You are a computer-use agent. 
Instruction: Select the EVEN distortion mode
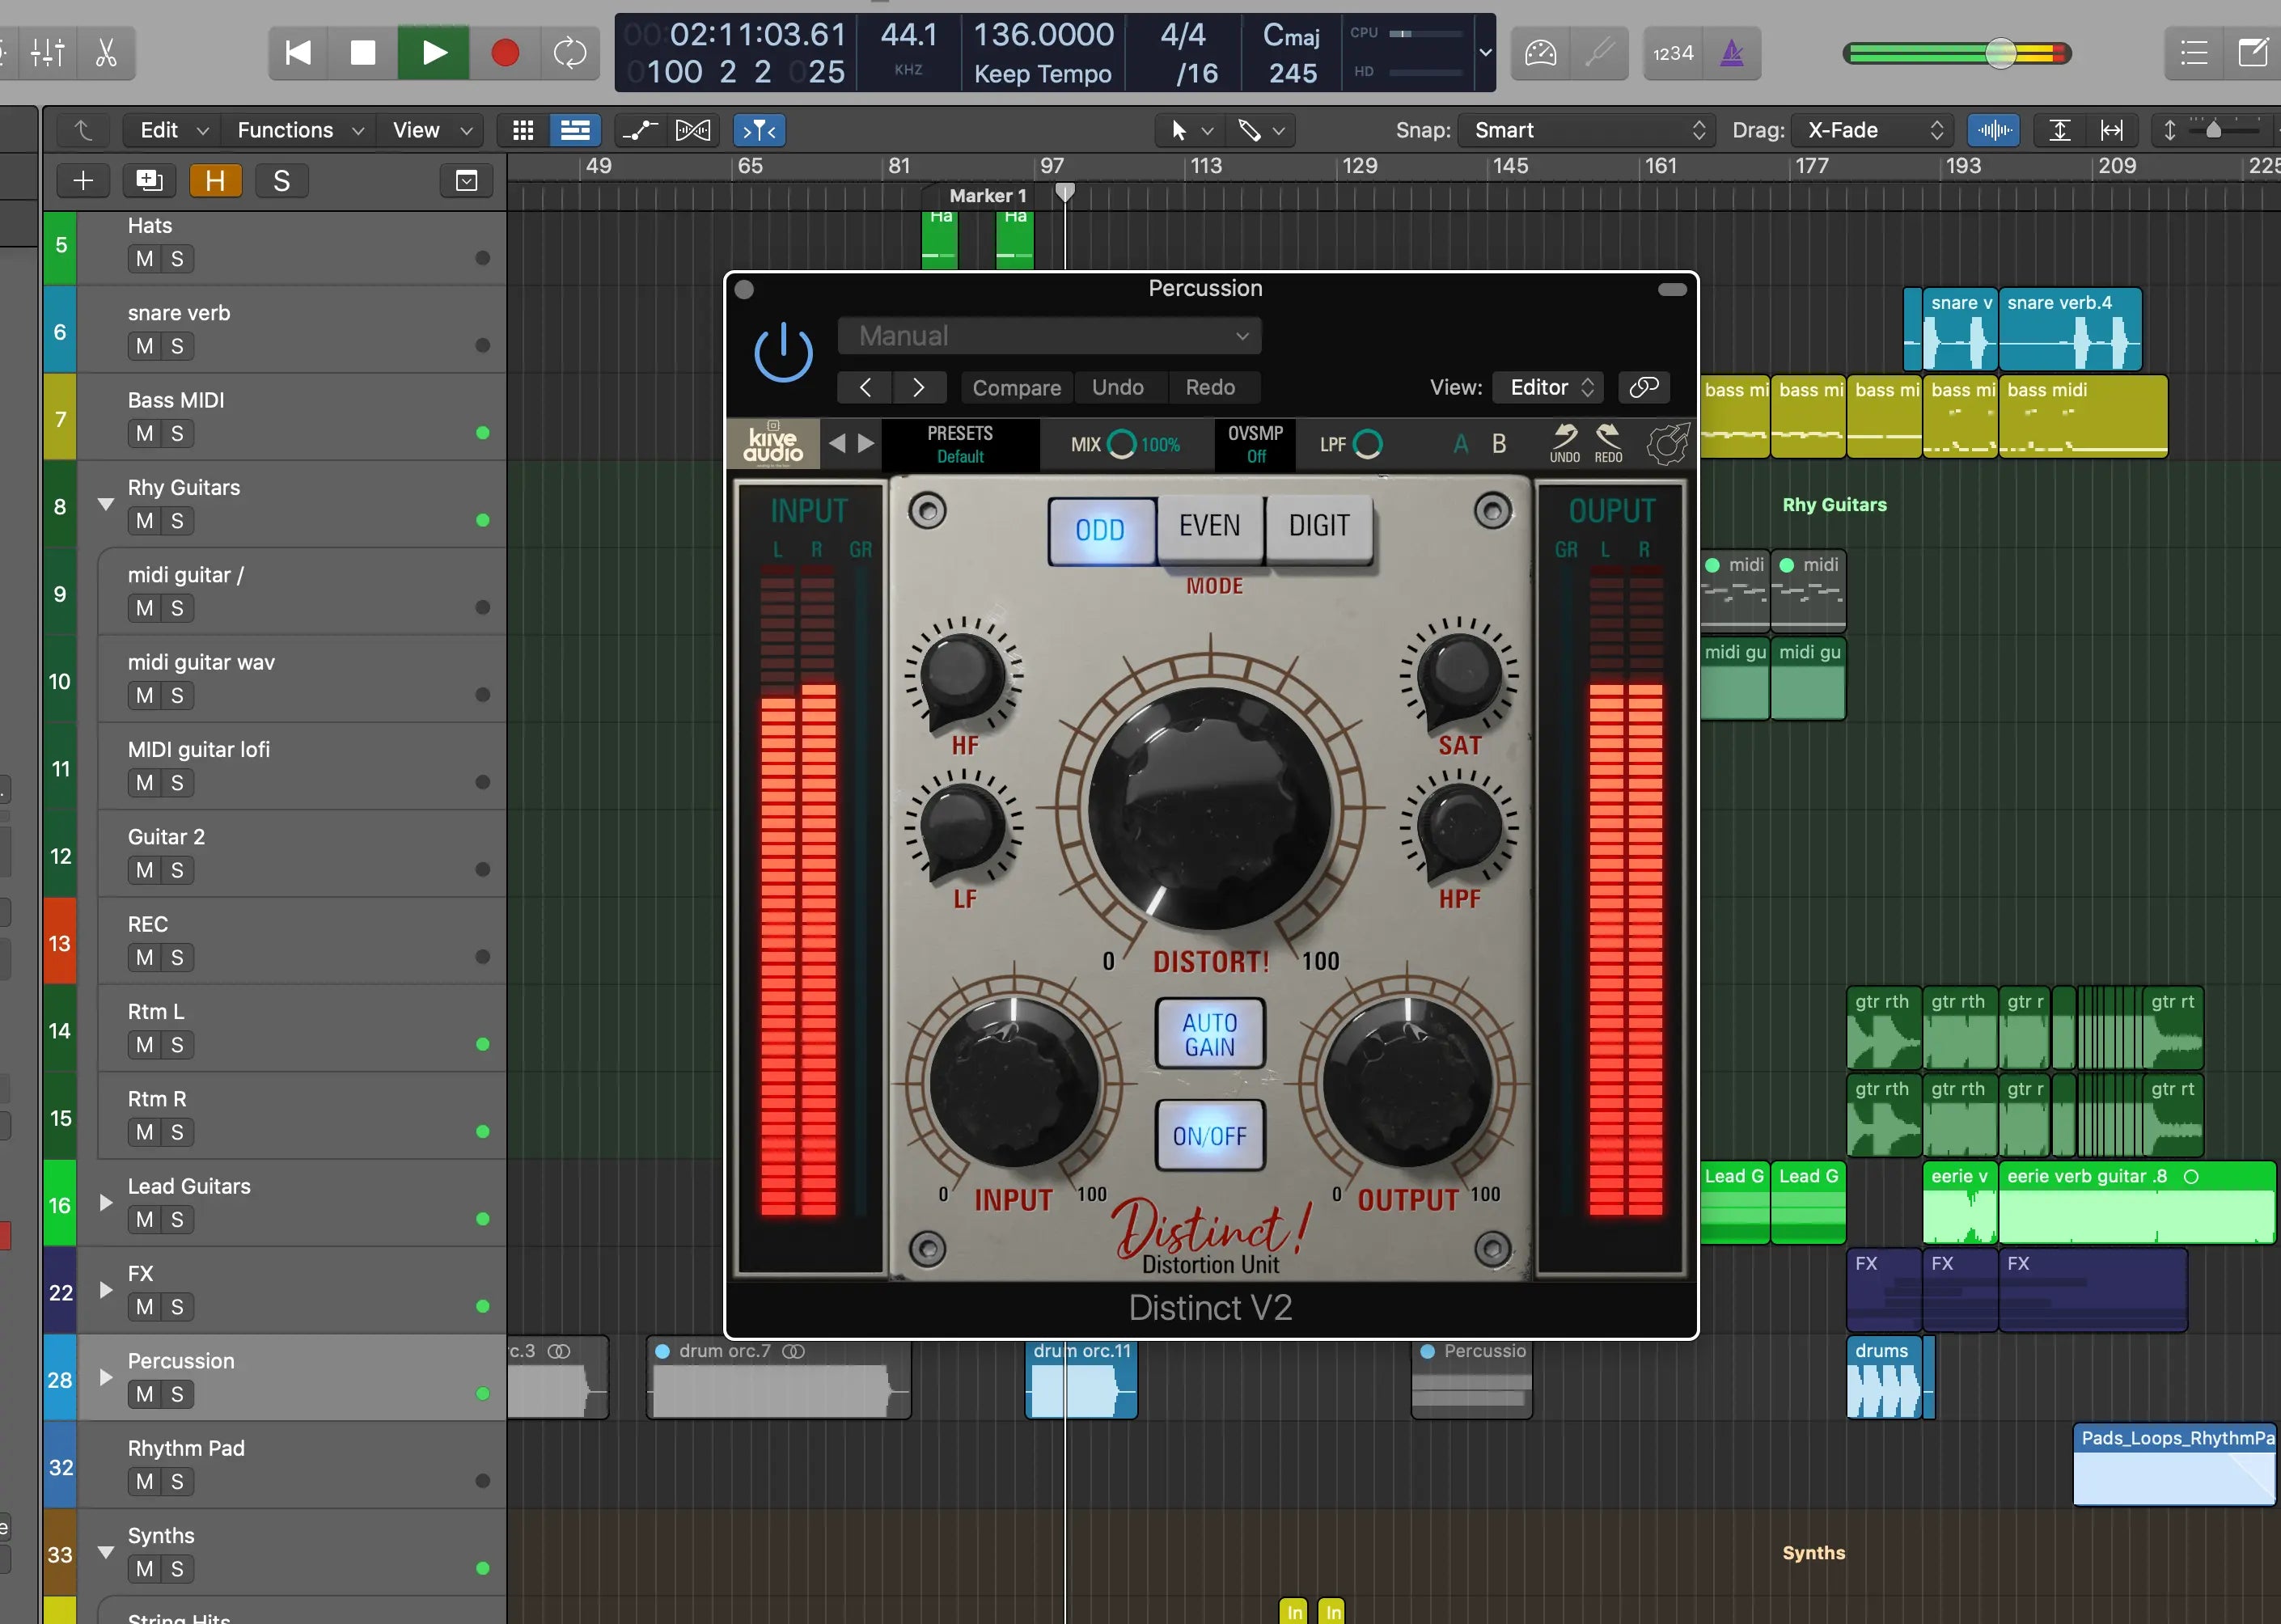pos(1209,526)
